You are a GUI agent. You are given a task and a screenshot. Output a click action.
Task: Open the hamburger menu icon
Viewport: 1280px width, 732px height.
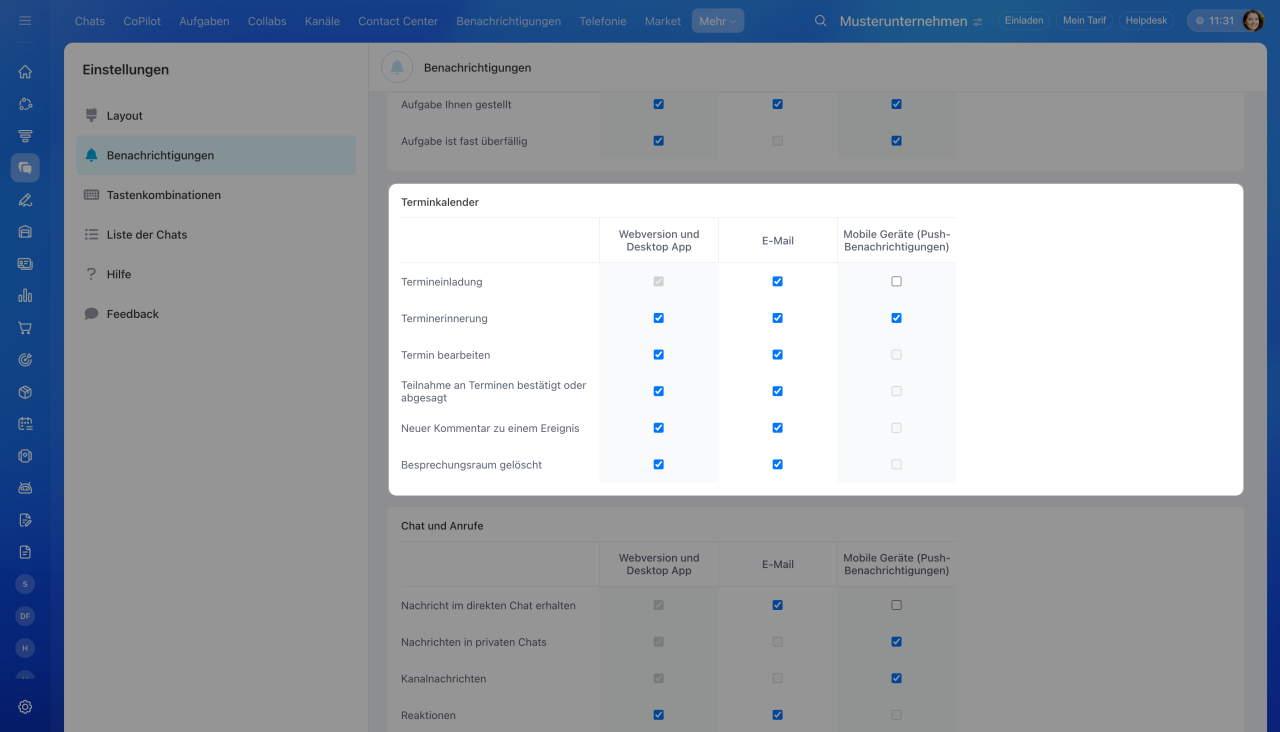(25, 20)
